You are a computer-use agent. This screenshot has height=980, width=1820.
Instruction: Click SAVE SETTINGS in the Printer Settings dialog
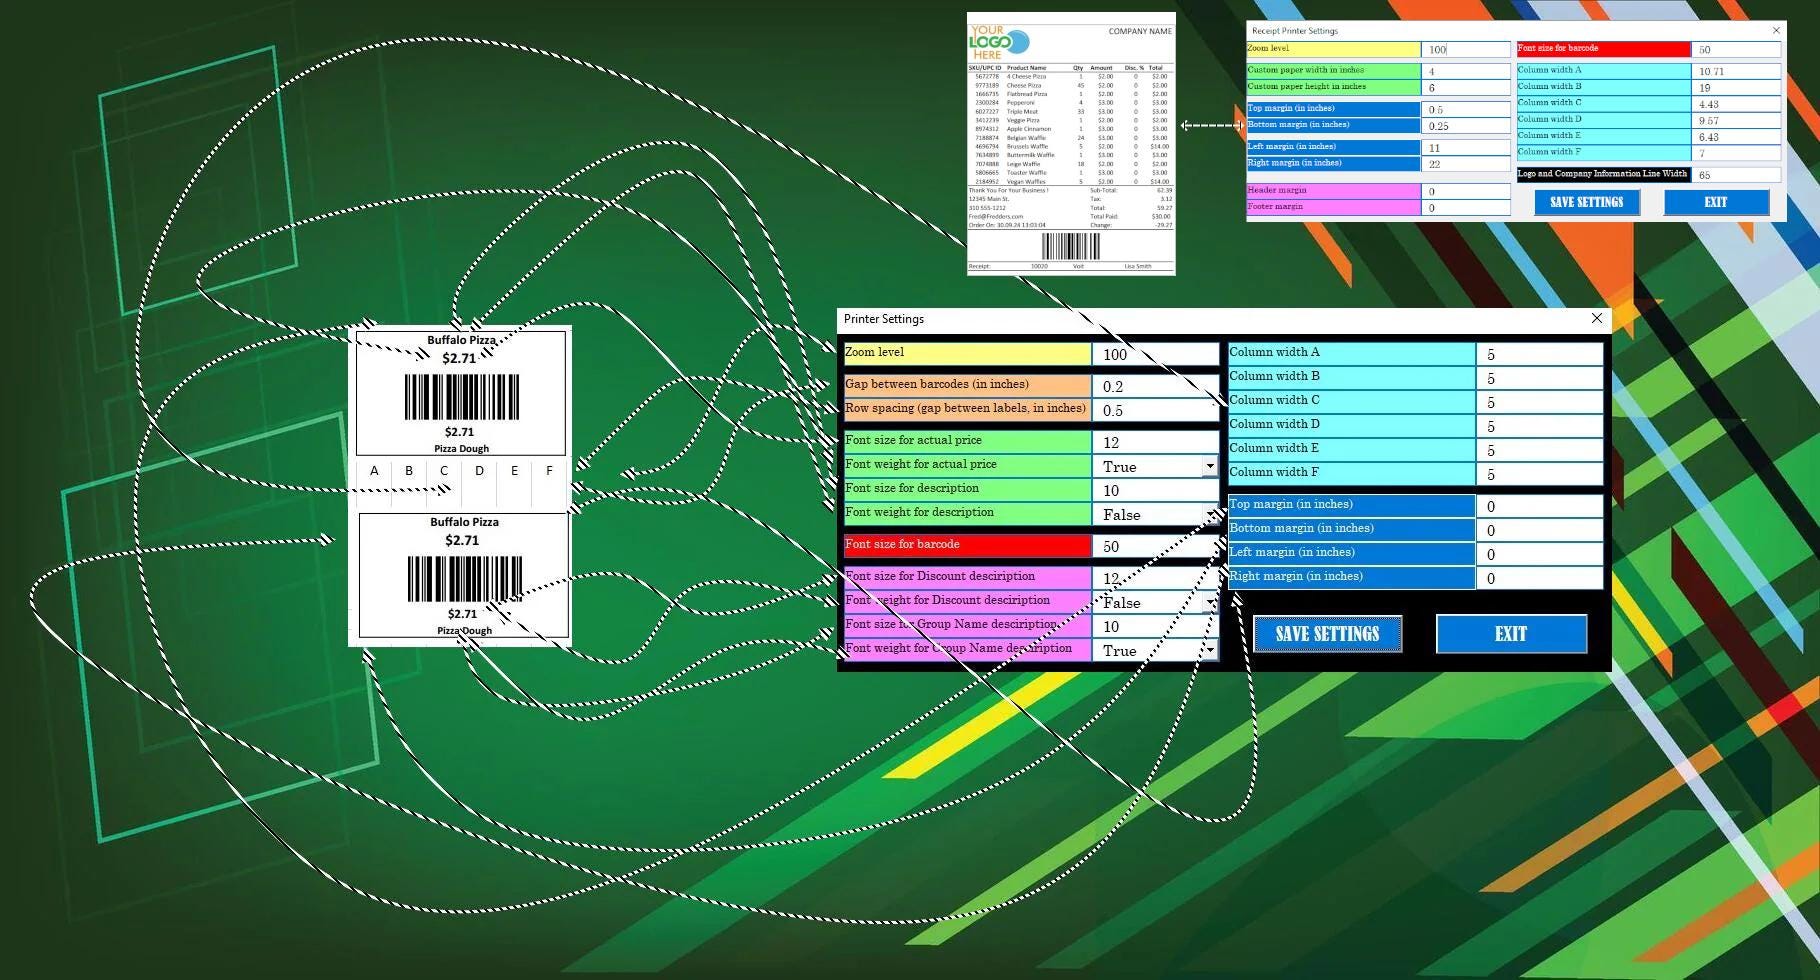pyautogui.click(x=1327, y=633)
